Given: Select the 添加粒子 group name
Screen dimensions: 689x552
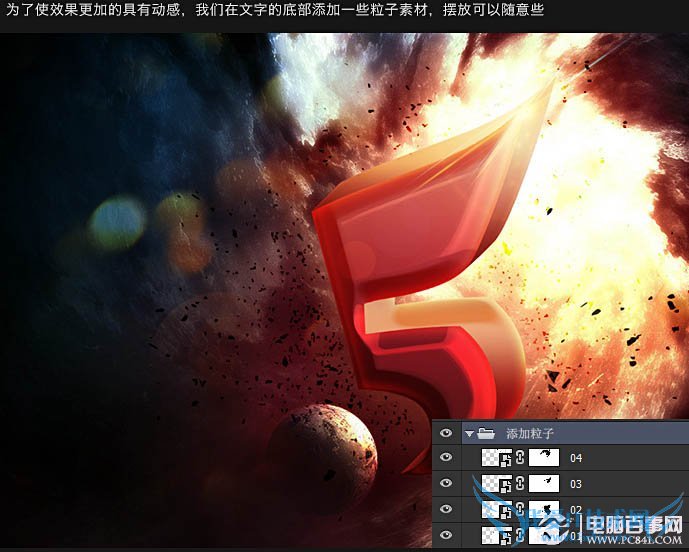Looking at the screenshot, I should [529, 434].
